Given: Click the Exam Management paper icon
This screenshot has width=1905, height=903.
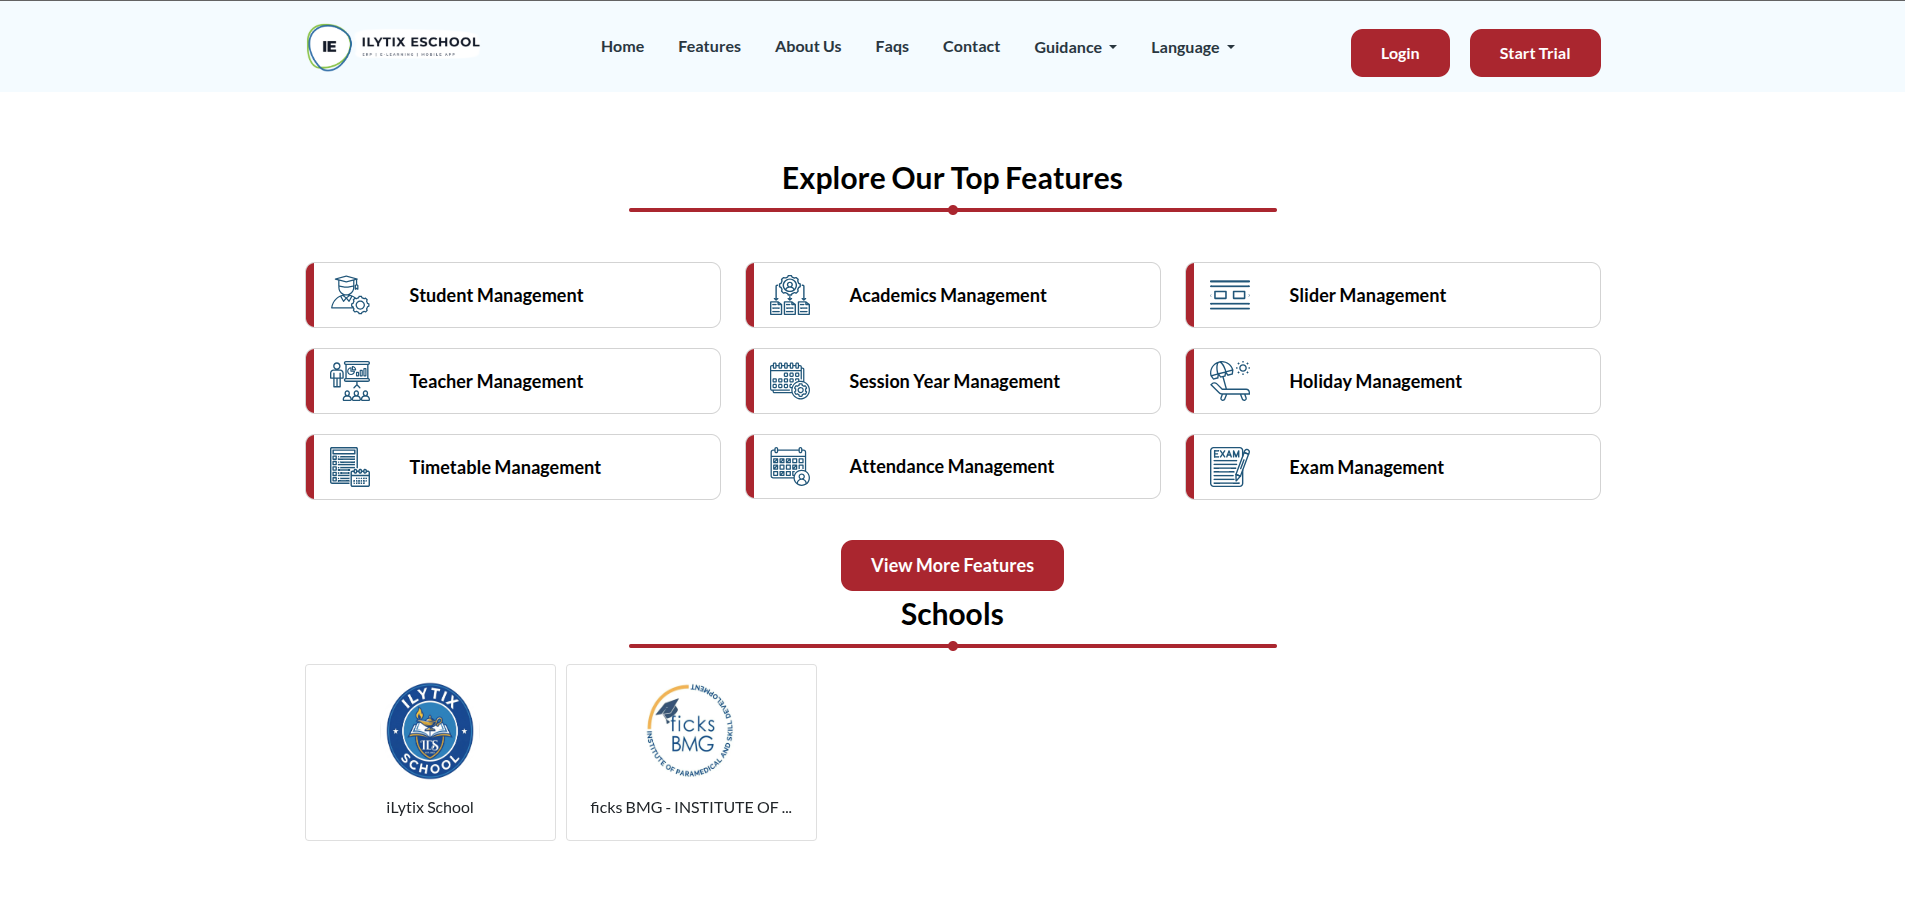Looking at the screenshot, I should coord(1230,467).
